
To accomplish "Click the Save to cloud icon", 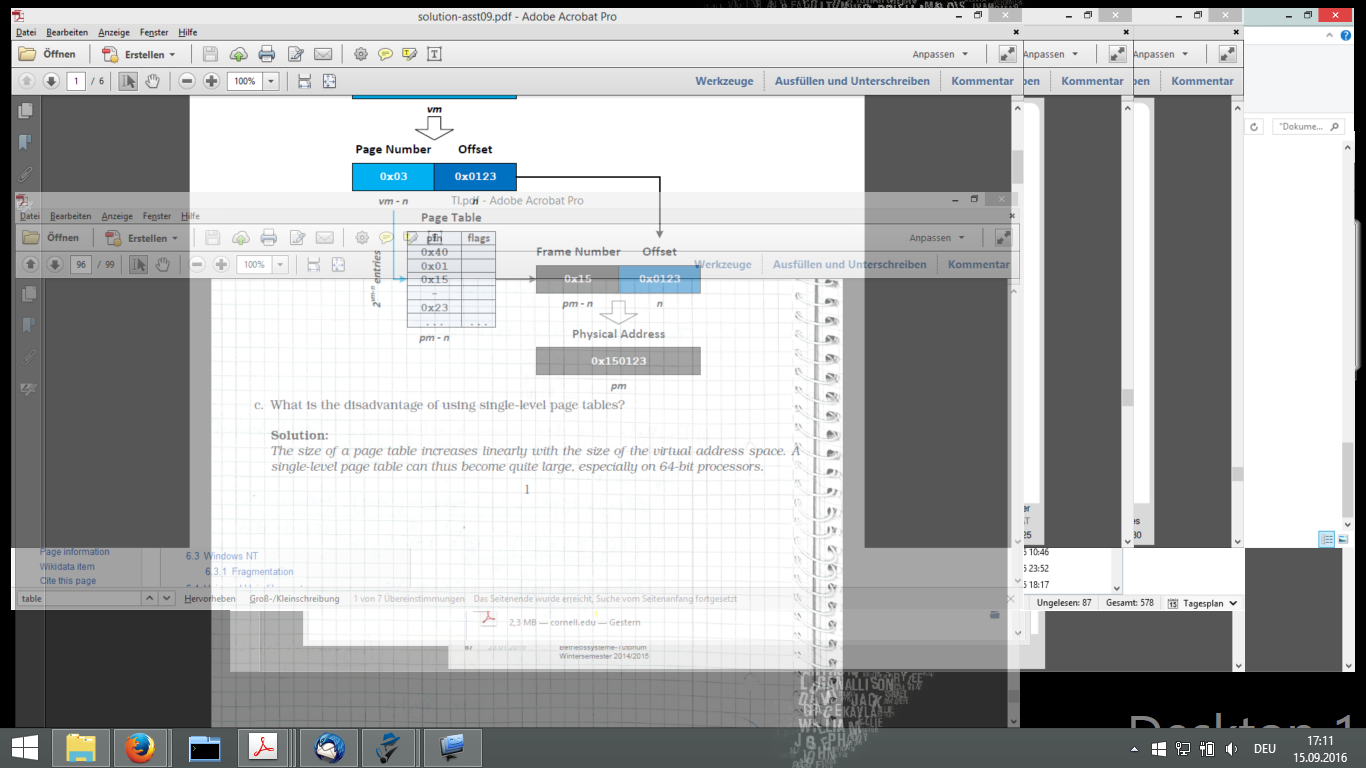I will tap(239, 54).
